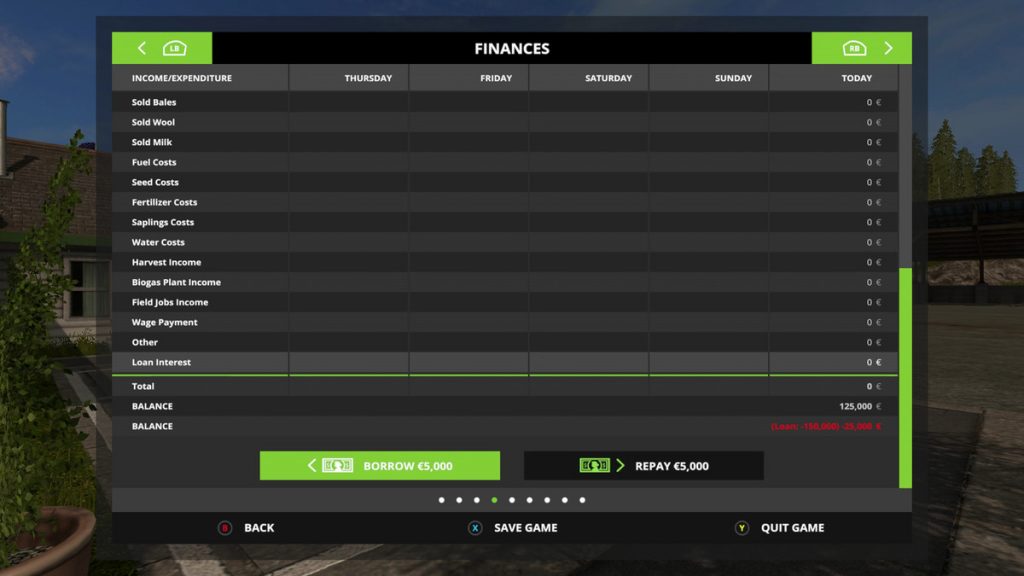Screen dimensions: 1024x576
Task: Click the red B controller icon
Action: tap(225, 528)
